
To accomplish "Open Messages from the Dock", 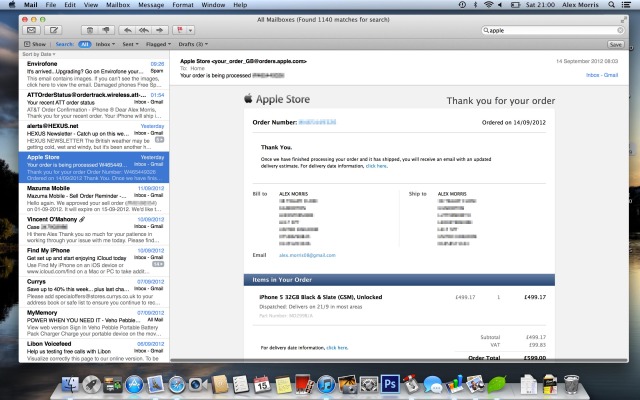I will pyautogui.click(x=432, y=384).
